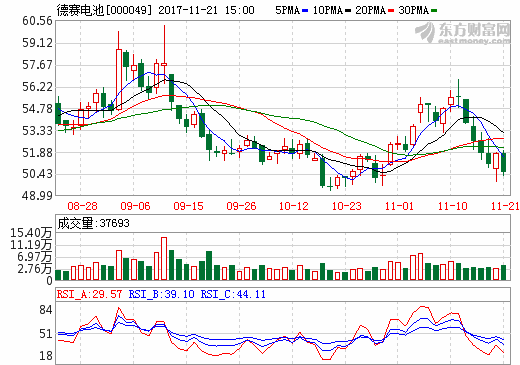Click the price axis label 50.43

[x=37, y=174]
